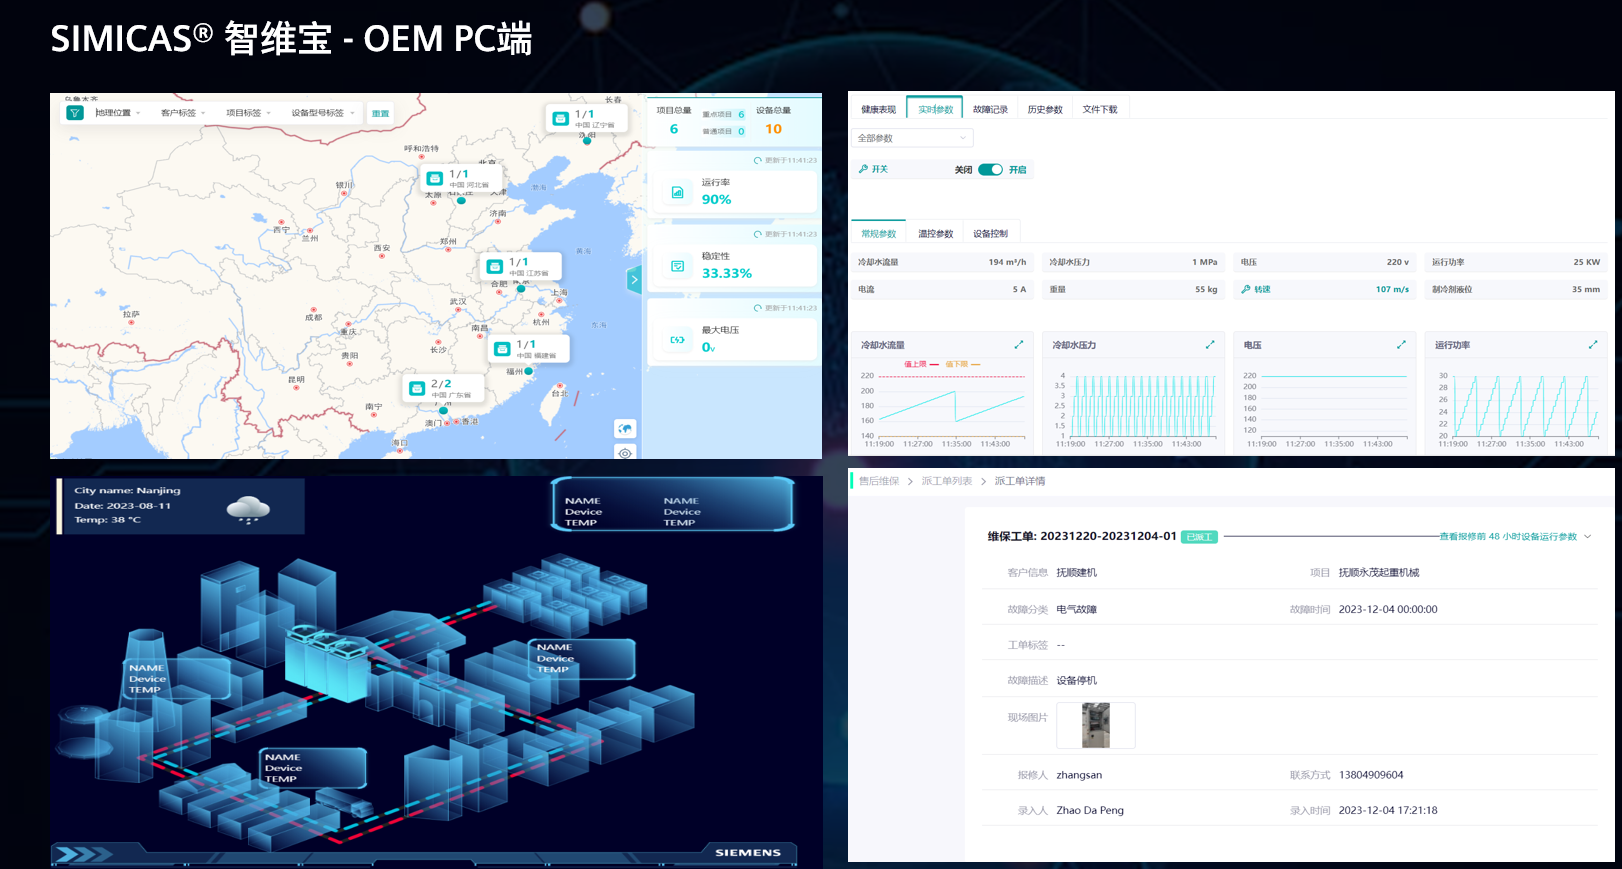Viewport: 1622px width, 869px height.
Task: Toggle the 值下限 legend series
Action: pos(962,364)
